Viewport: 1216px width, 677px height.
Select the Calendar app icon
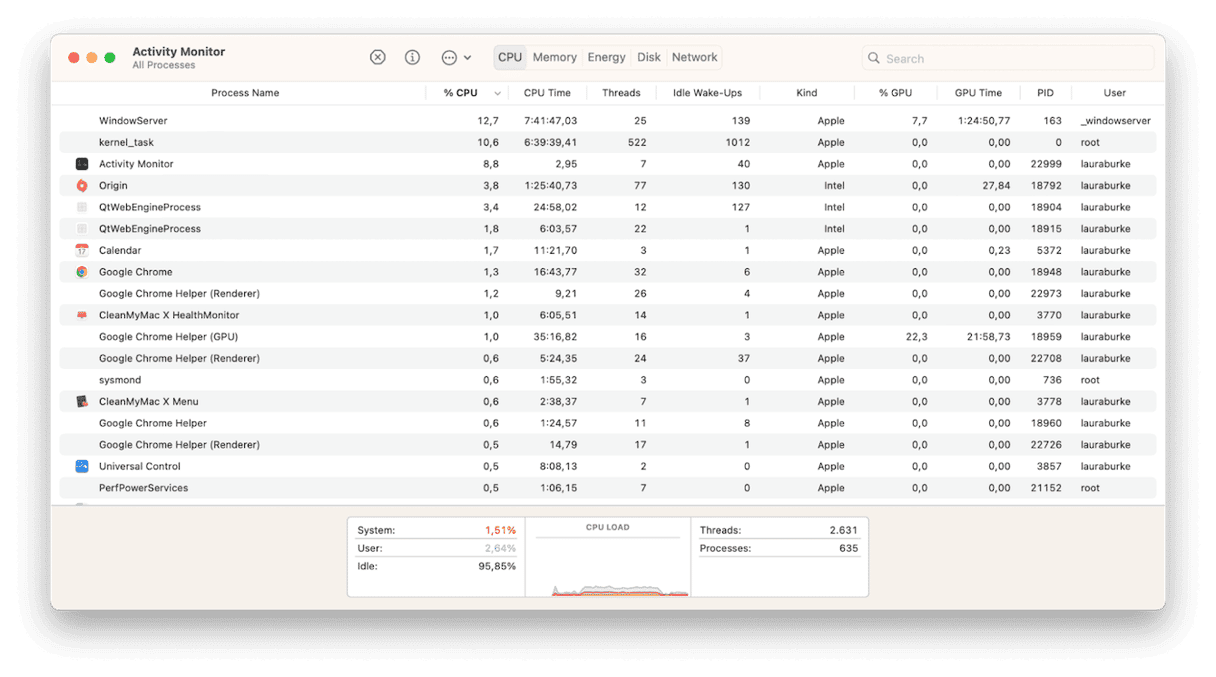(x=81, y=250)
